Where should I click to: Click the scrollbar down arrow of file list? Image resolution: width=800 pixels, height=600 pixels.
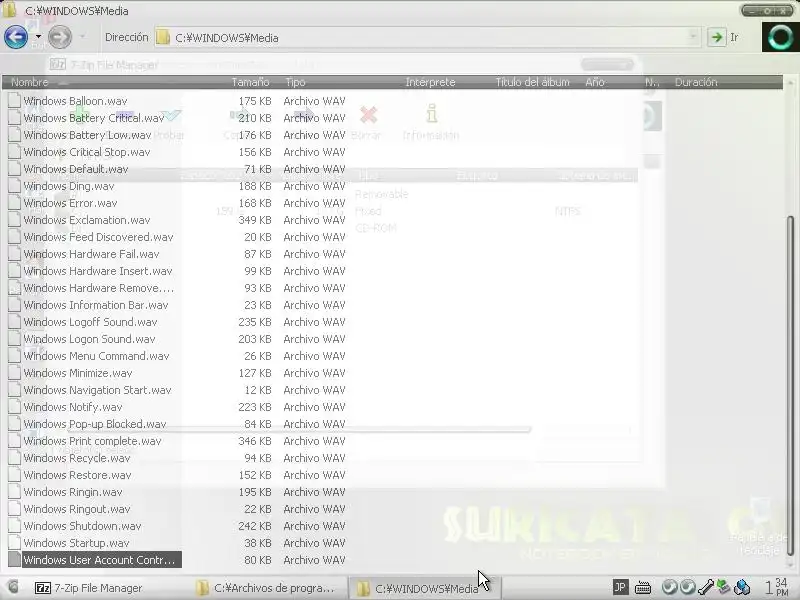[x=790, y=564]
